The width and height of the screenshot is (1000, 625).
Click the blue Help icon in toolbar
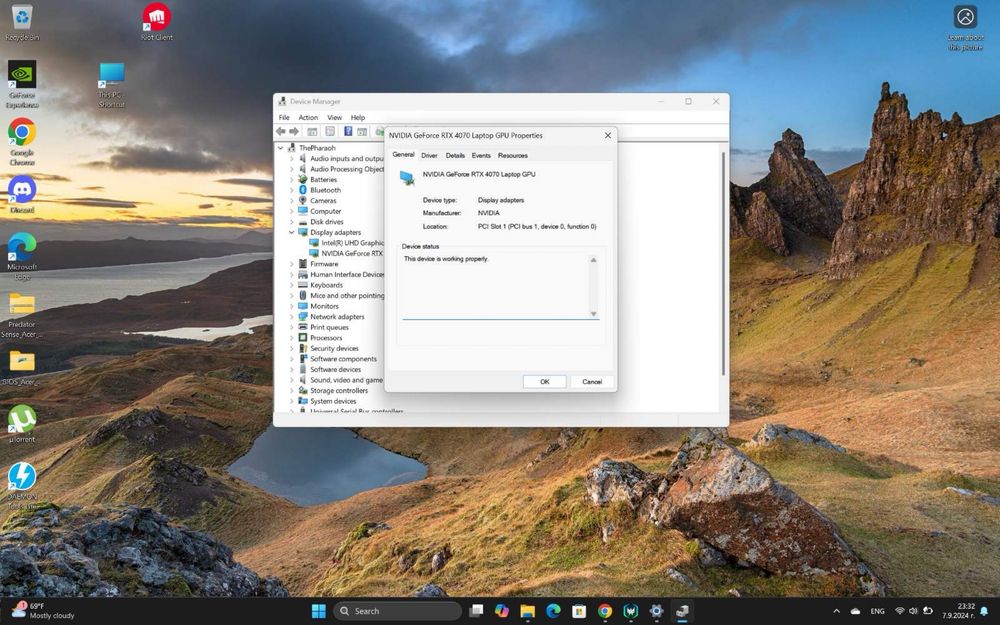348,131
